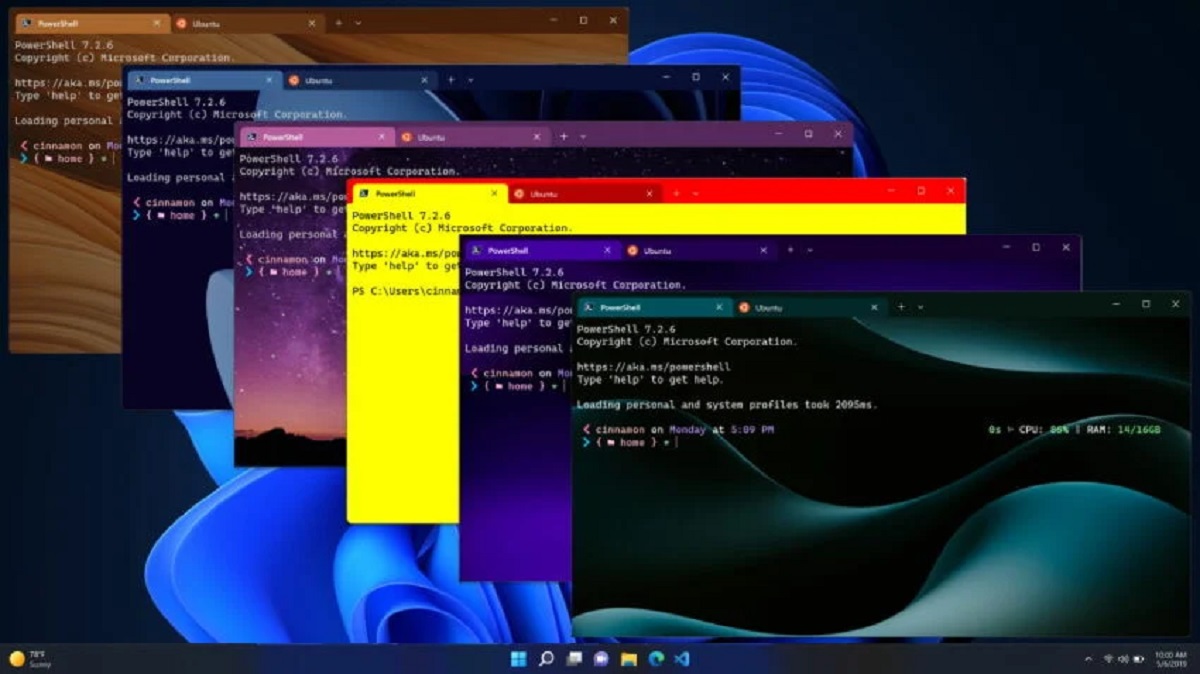
Task: Add a new tab in the wood-themed terminal window
Action: (x=338, y=22)
